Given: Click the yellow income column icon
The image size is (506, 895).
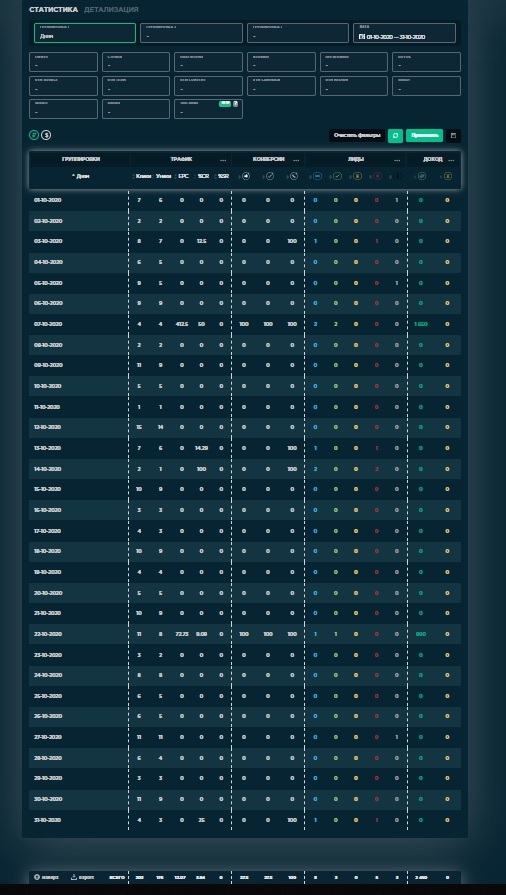Looking at the screenshot, I should [x=448, y=176].
